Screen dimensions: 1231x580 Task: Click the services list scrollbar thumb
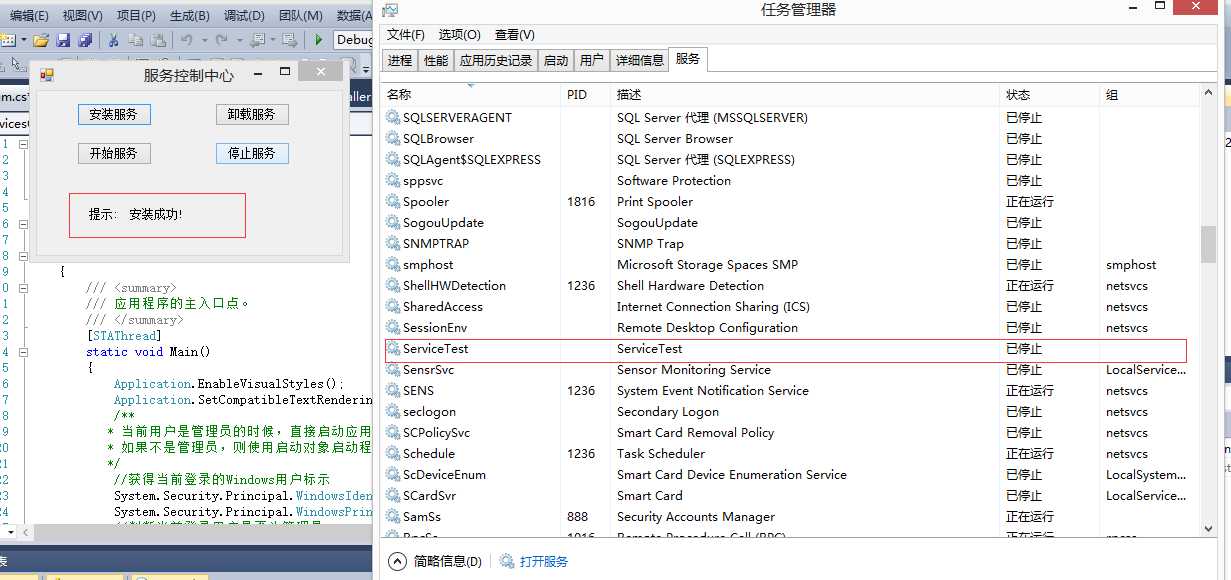click(x=1208, y=243)
